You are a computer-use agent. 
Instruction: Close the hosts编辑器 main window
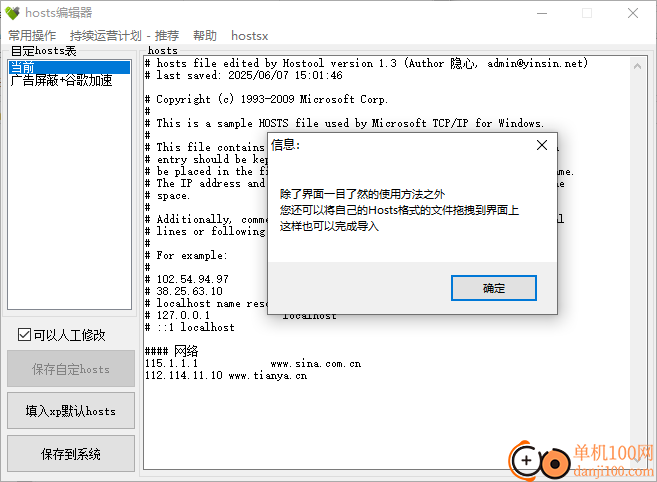(x=633, y=13)
